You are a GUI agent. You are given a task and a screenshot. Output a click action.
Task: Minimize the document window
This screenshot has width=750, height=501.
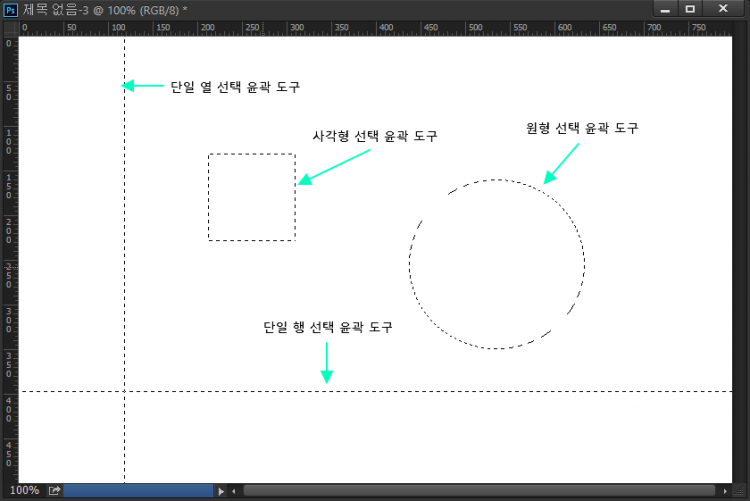[x=664, y=9]
